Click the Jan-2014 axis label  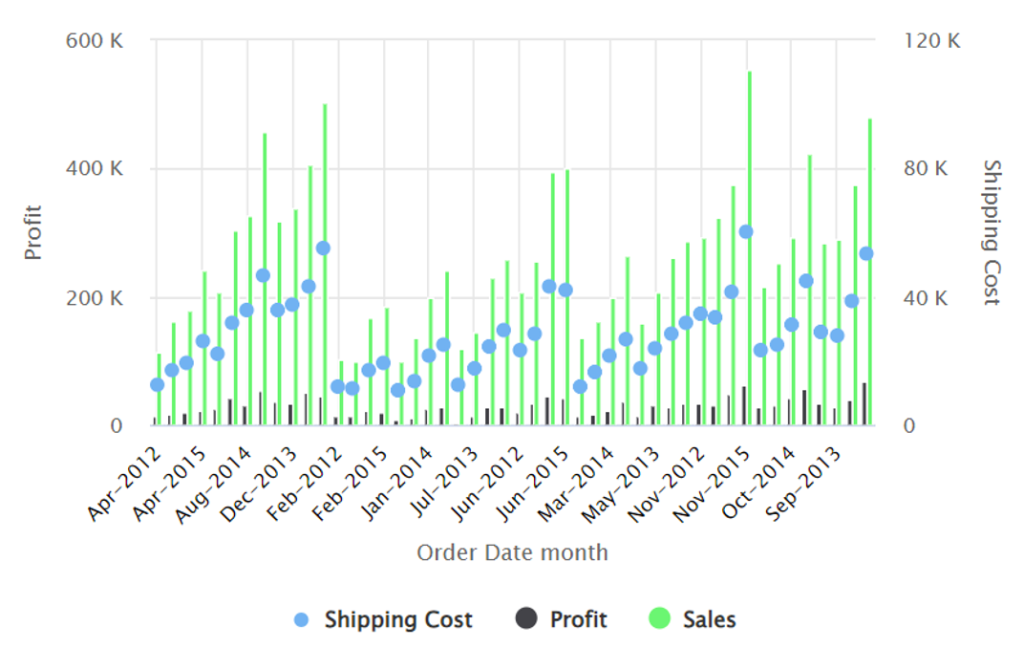click(x=396, y=484)
